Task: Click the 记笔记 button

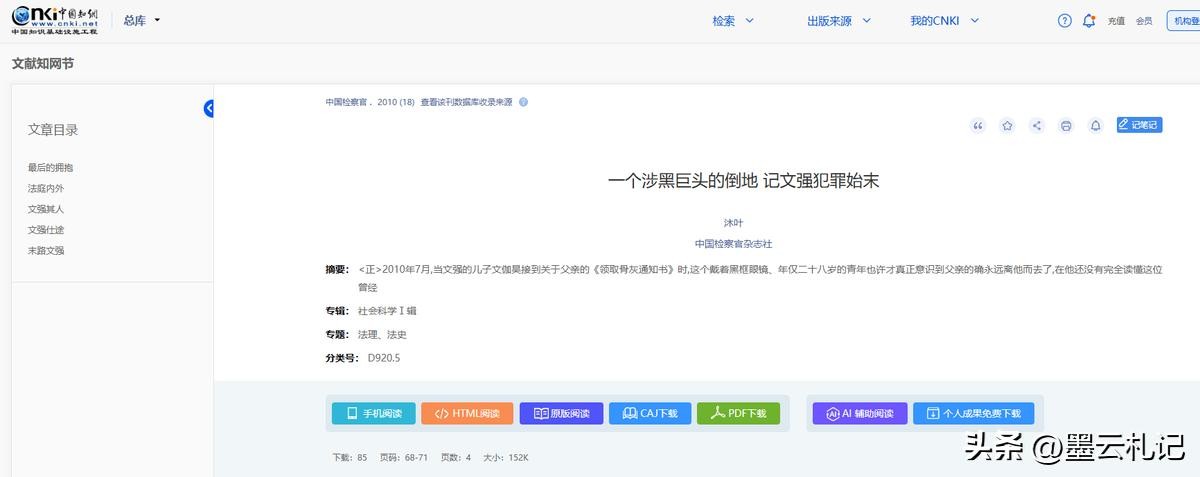Action: [1139, 125]
